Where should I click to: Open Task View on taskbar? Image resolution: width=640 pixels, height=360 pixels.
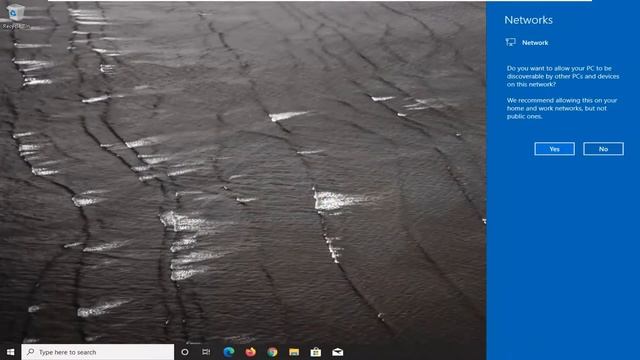[x=206, y=352]
